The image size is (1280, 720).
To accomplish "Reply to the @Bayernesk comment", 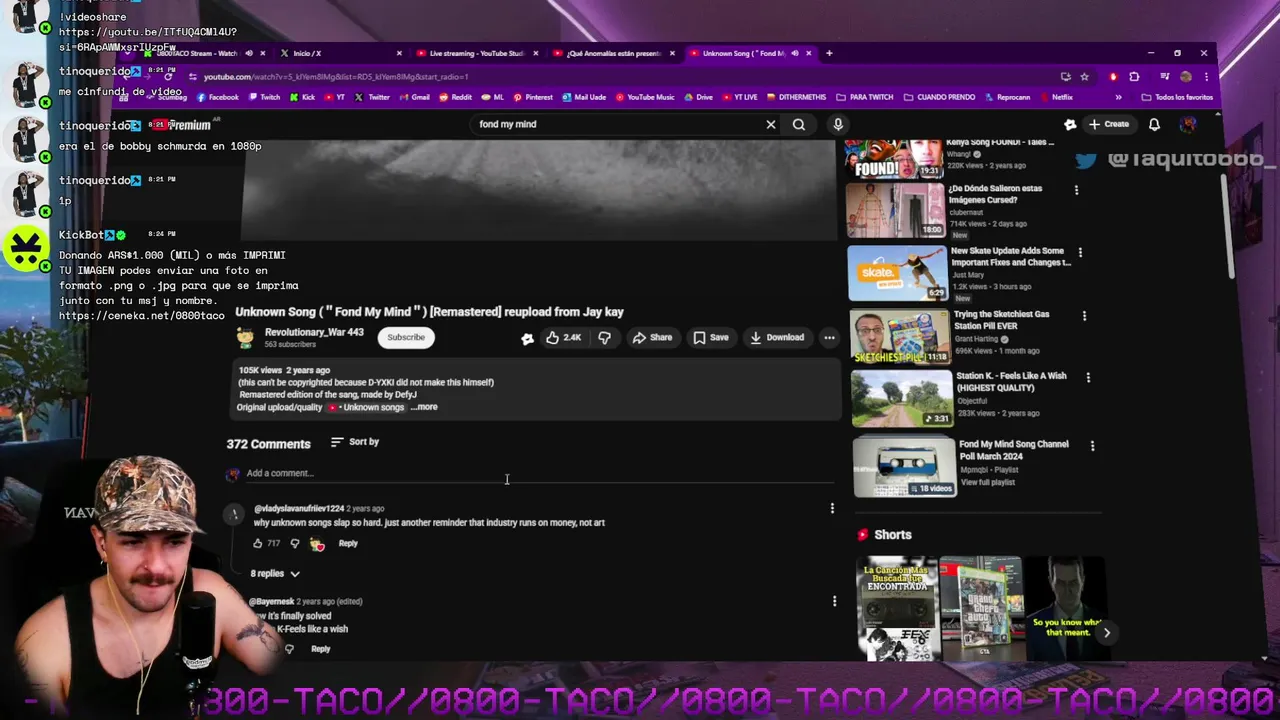I will pyautogui.click(x=320, y=649).
